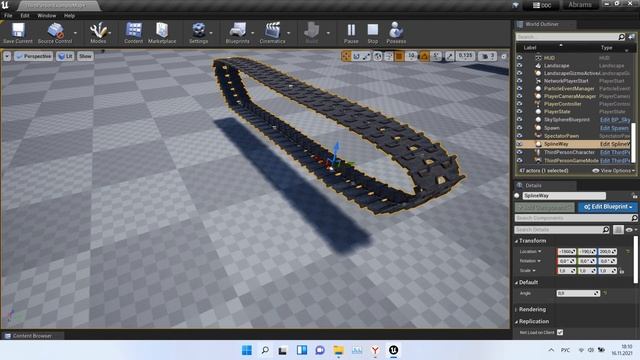Select PlayerState in World Outliner
Viewport: 640px width, 360px height.
(557, 111)
